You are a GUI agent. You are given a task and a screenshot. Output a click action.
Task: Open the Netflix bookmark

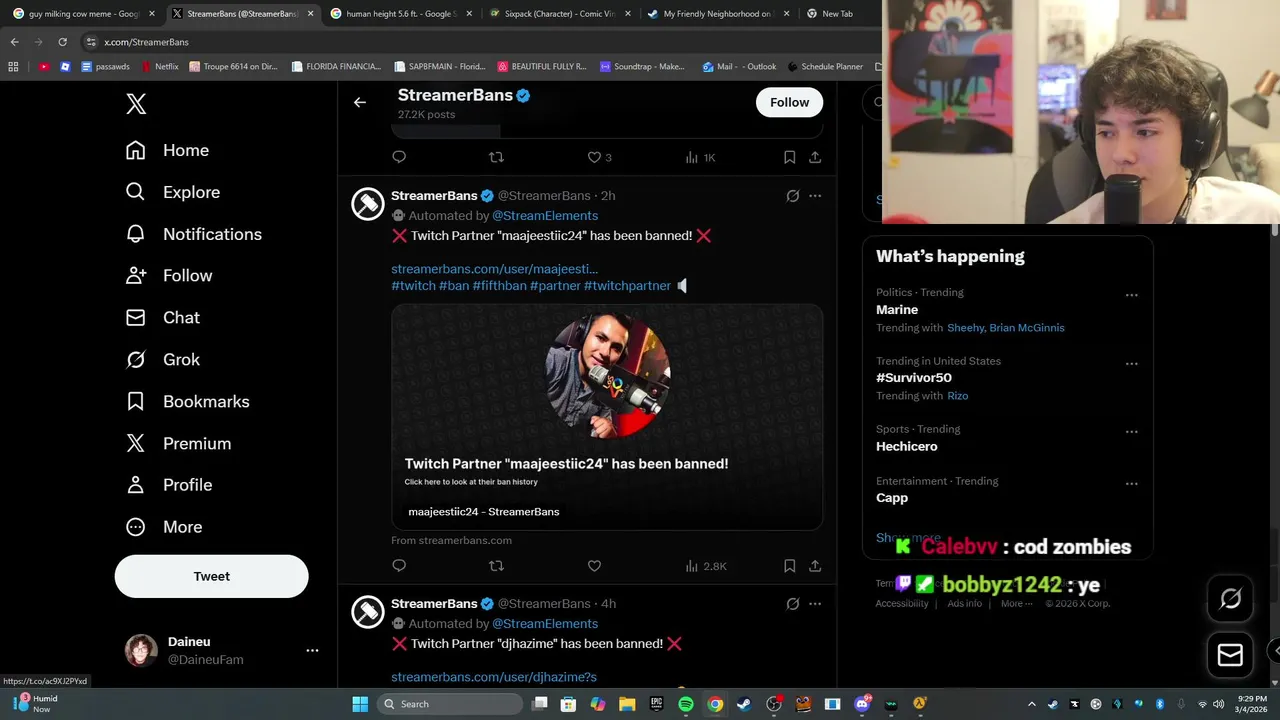coord(160,67)
